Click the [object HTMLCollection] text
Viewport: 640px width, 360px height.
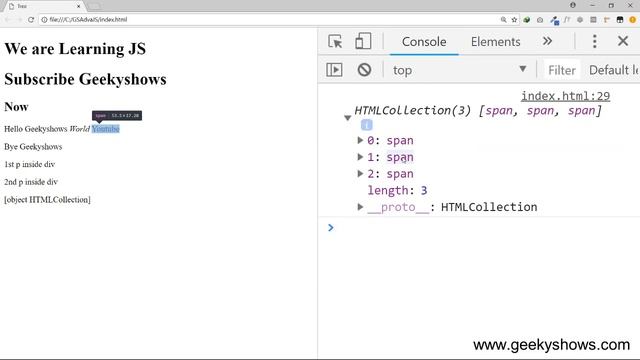pyautogui.click(x=47, y=200)
